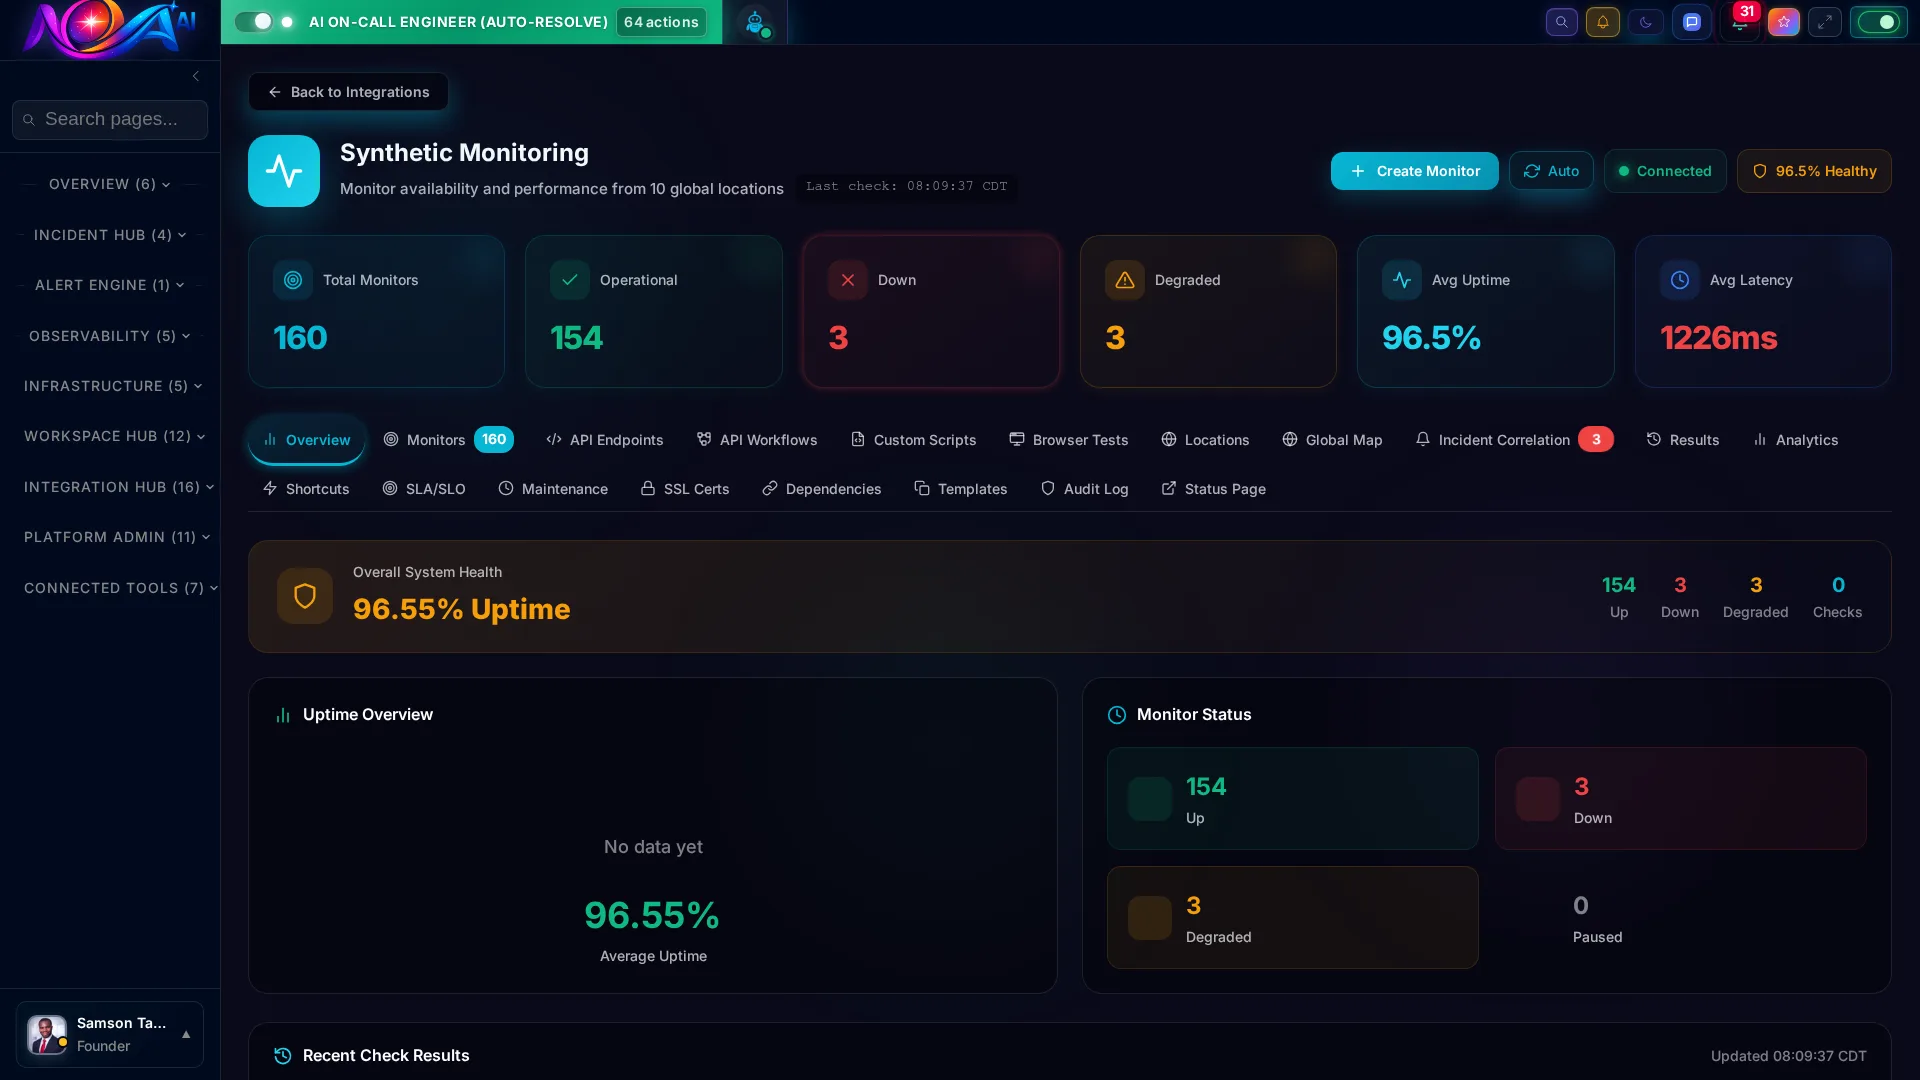This screenshot has height=1080, width=1920.
Task: Toggle dark mode with the moon icon
Action: click(1646, 22)
